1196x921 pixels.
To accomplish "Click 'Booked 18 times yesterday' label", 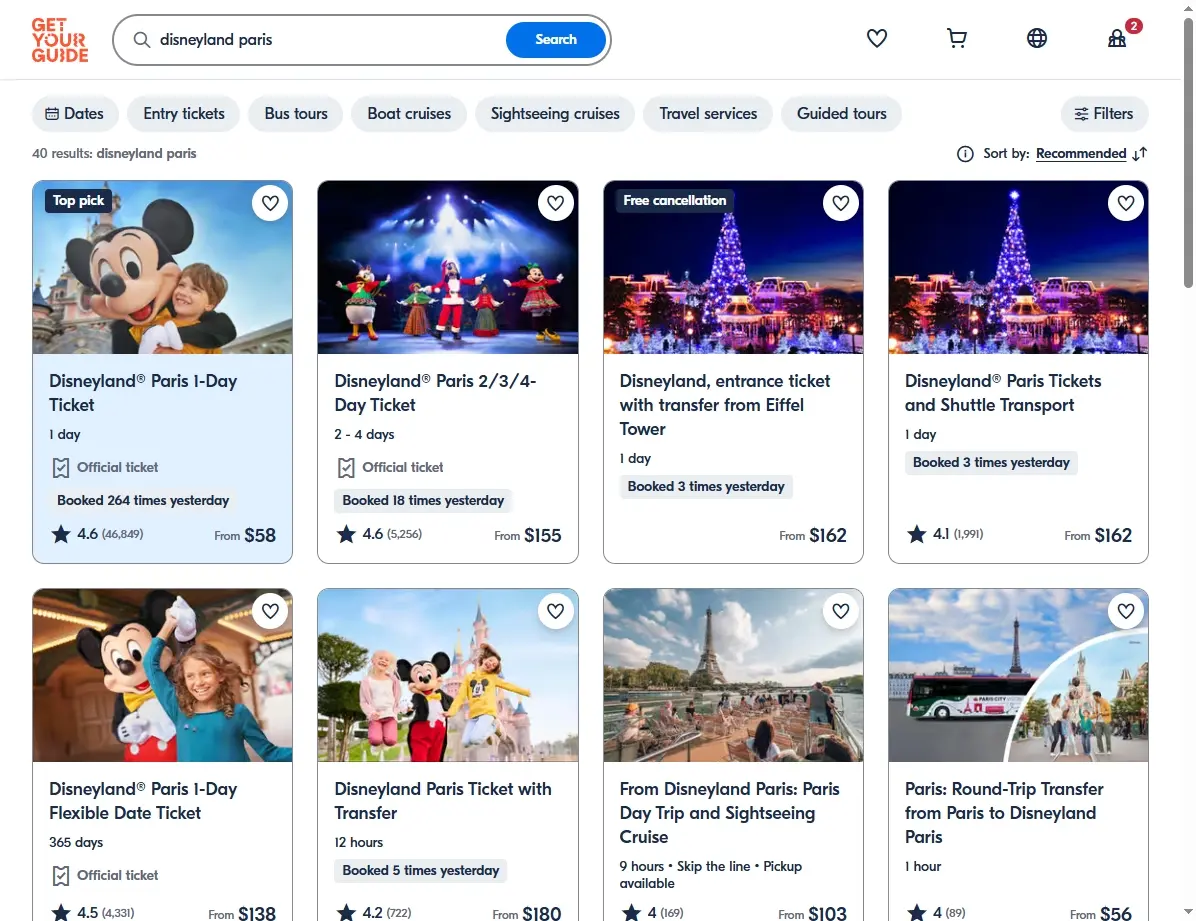I will click(x=423, y=501).
